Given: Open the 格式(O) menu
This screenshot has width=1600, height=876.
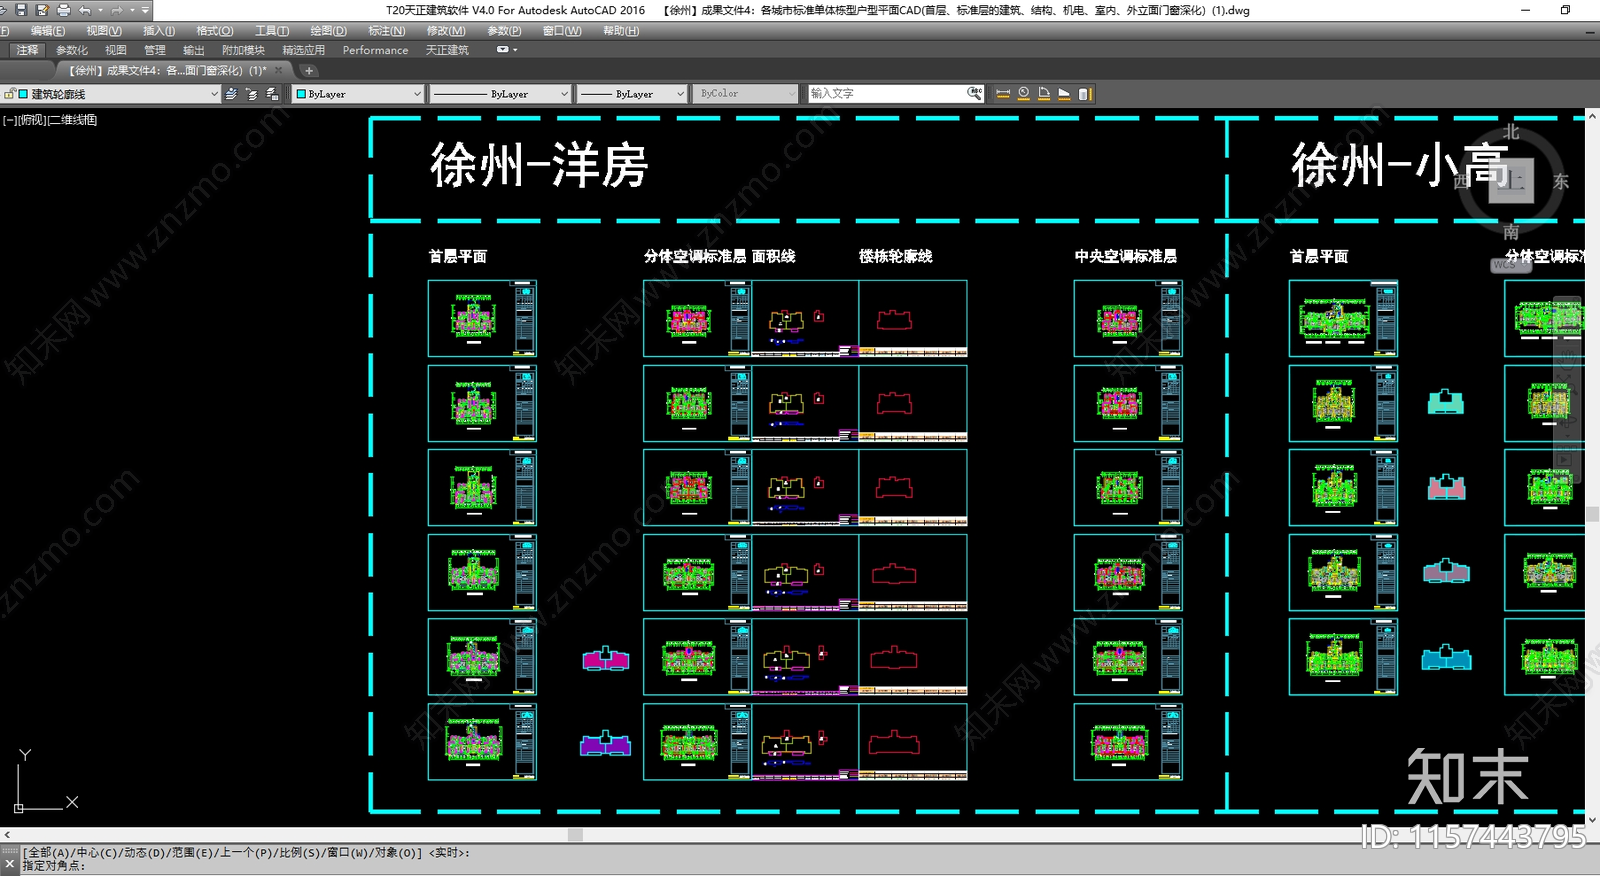Looking at the screenshot, I should click(215, 31).
